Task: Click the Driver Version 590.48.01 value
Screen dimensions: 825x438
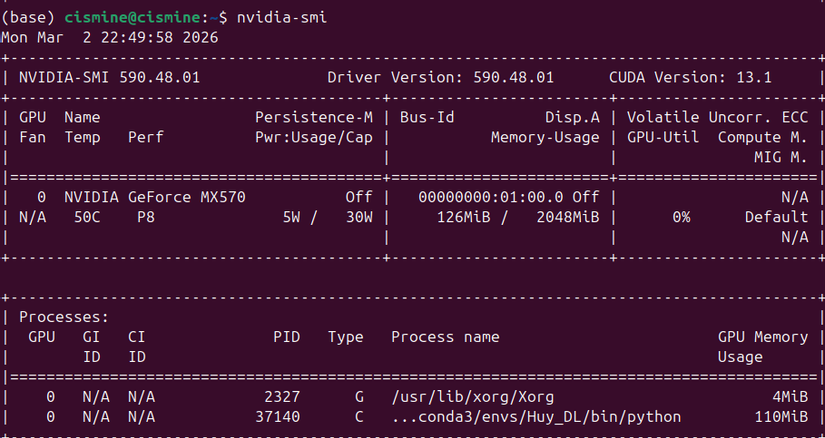Action: [x=498, y=77]
